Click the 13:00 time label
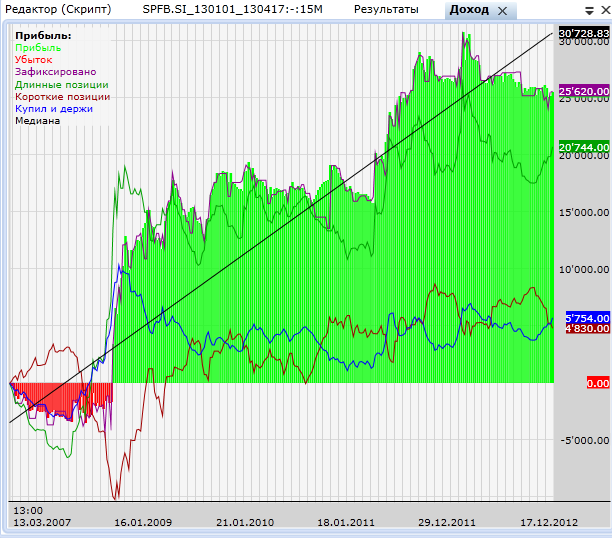The image size is (612, 538). coord(28,511)
